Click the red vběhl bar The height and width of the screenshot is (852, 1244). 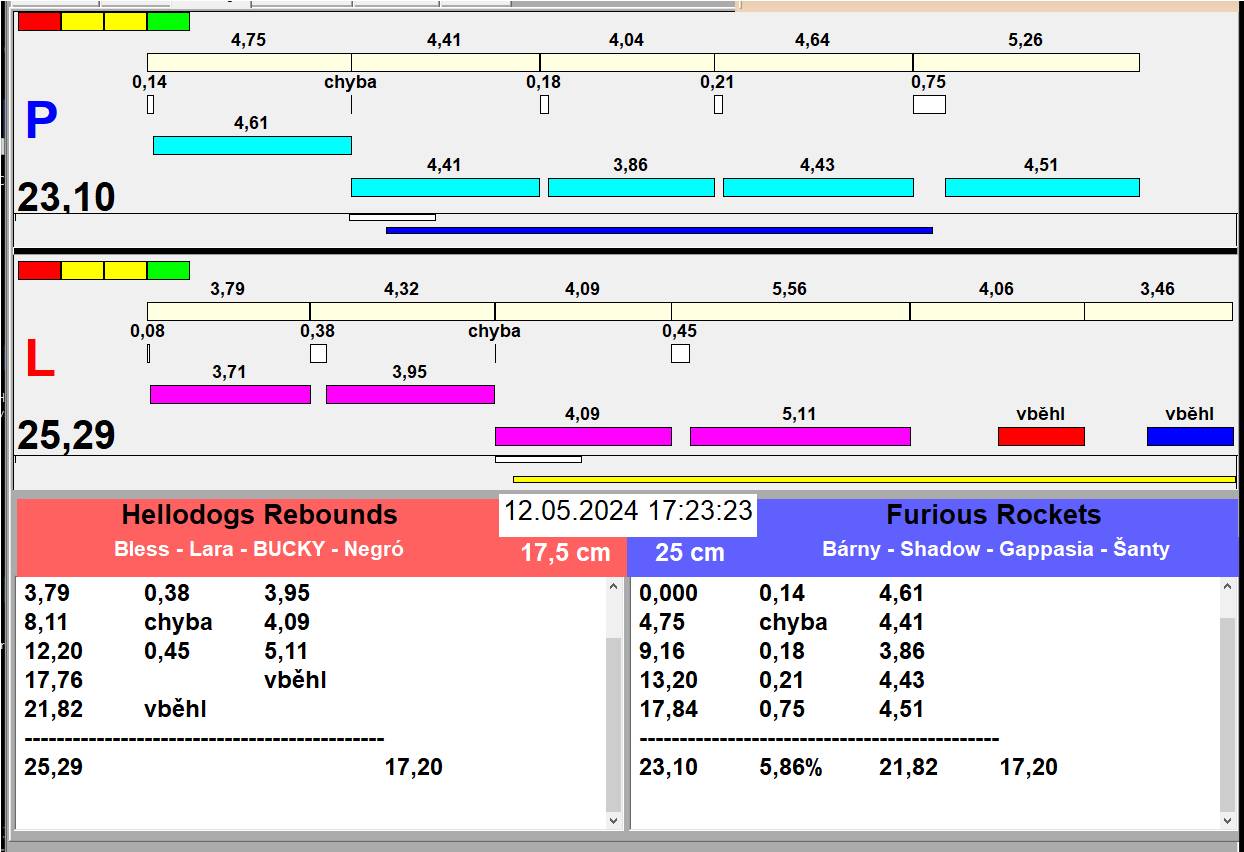point(1041,436)
